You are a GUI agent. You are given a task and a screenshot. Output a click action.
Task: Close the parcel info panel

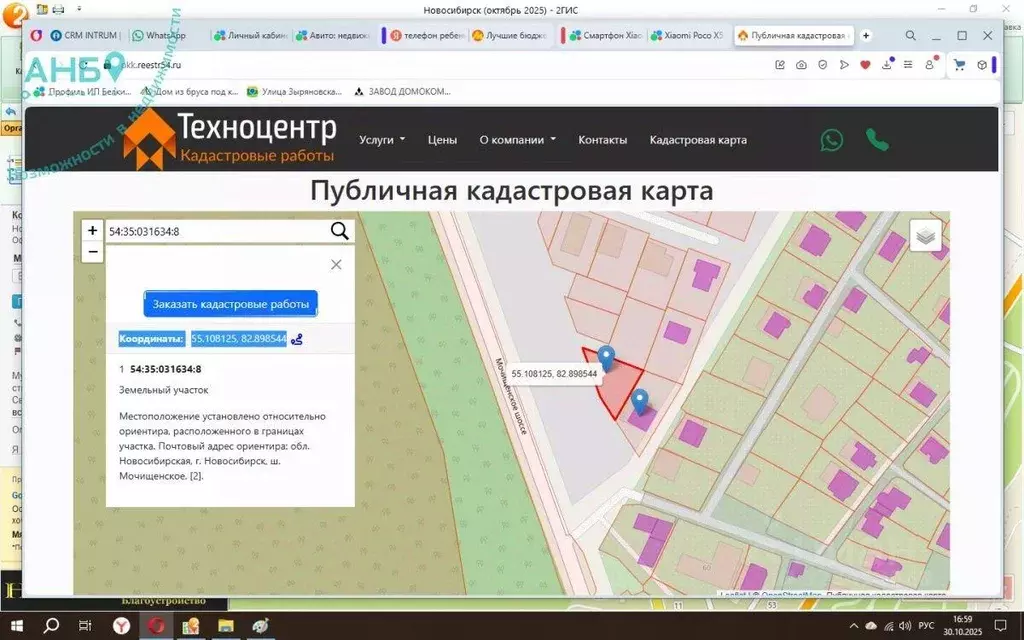tap(336, 265)
